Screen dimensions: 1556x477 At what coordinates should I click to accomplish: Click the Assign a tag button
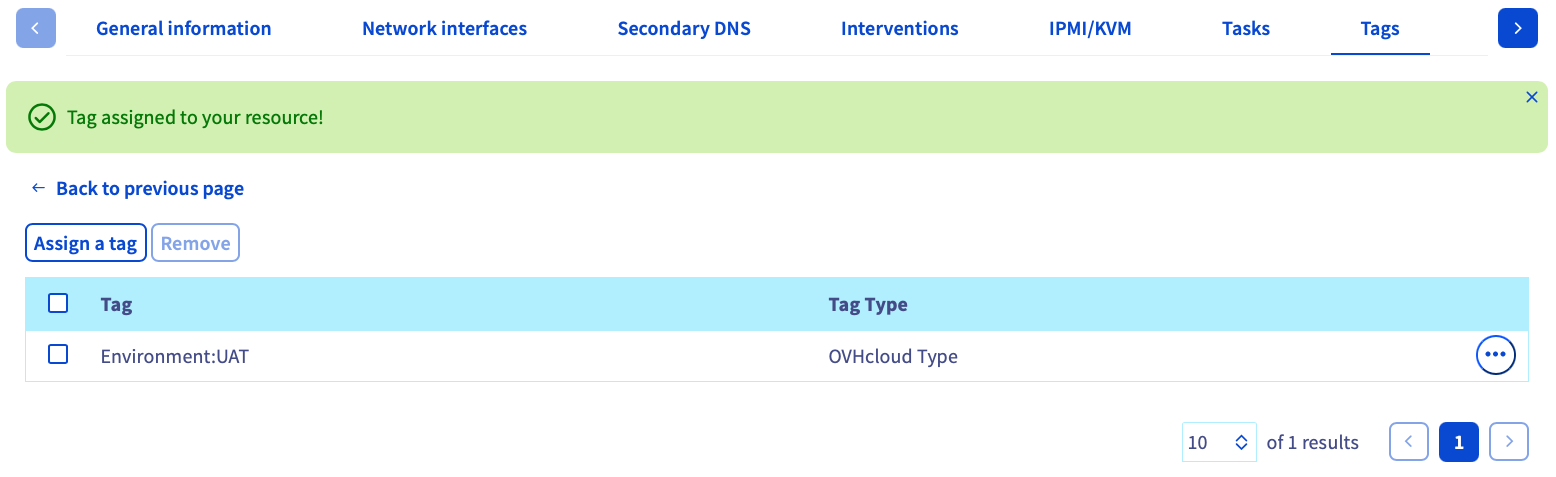tap(86, 243)
